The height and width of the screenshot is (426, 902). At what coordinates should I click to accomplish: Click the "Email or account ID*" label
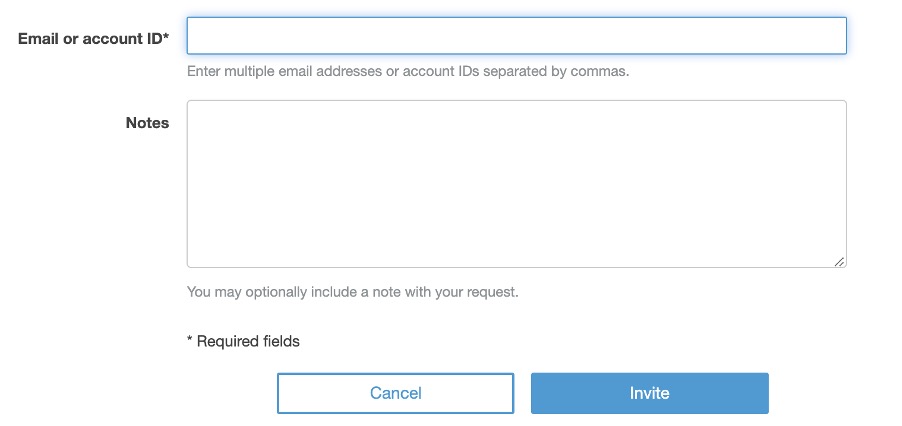pyautogui.click(x=93, y=38)
